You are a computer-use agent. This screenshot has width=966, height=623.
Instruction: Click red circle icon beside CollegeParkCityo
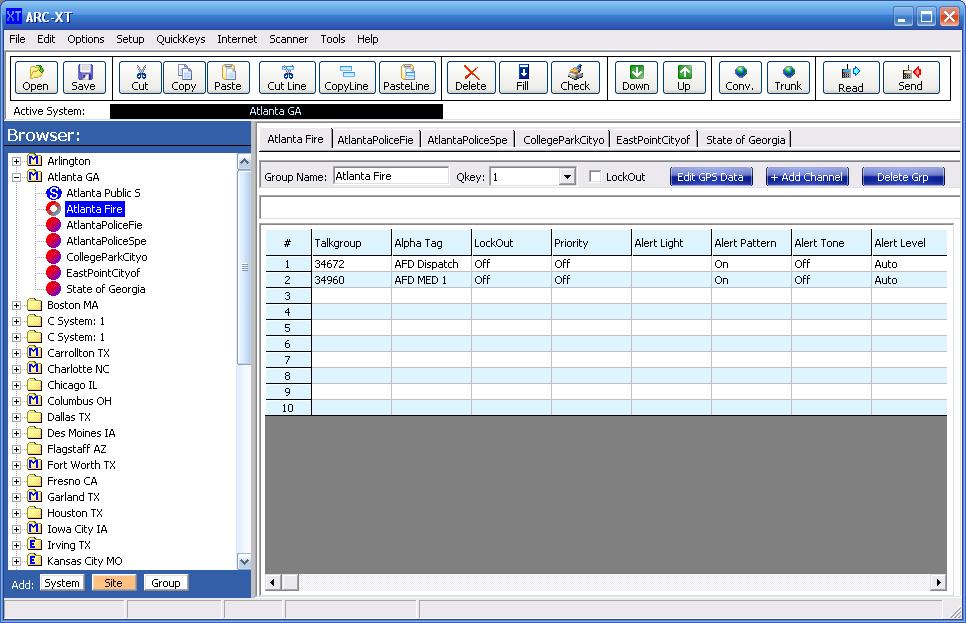[x=54, y=257]
